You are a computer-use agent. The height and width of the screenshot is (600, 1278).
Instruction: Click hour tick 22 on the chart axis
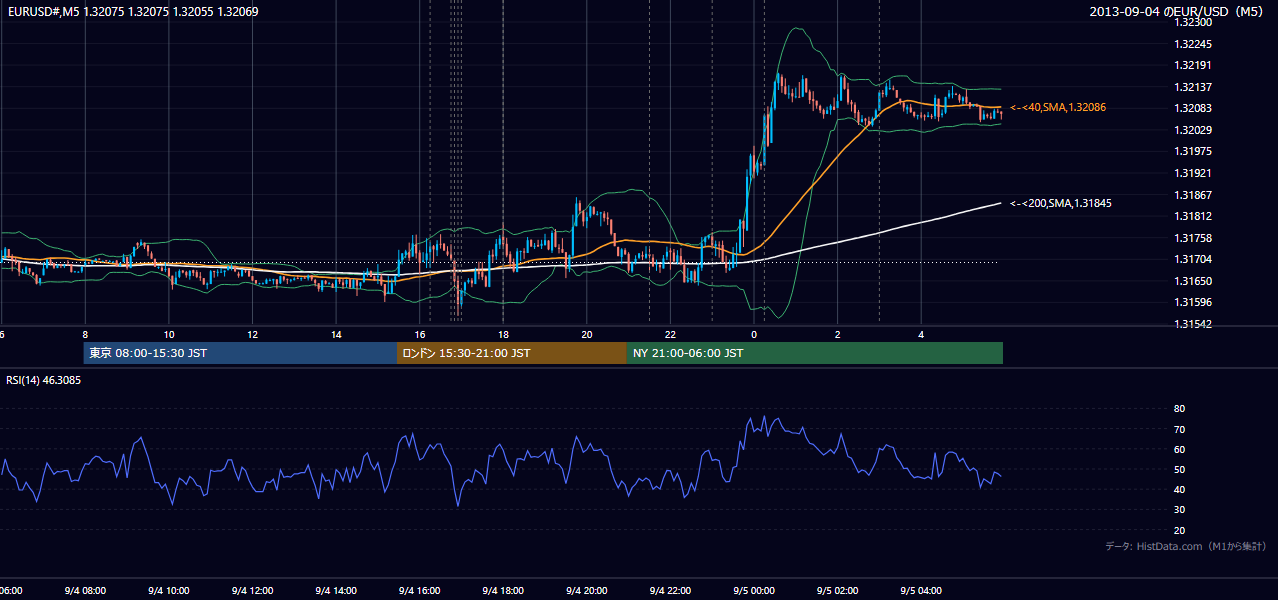pos(670,334)
